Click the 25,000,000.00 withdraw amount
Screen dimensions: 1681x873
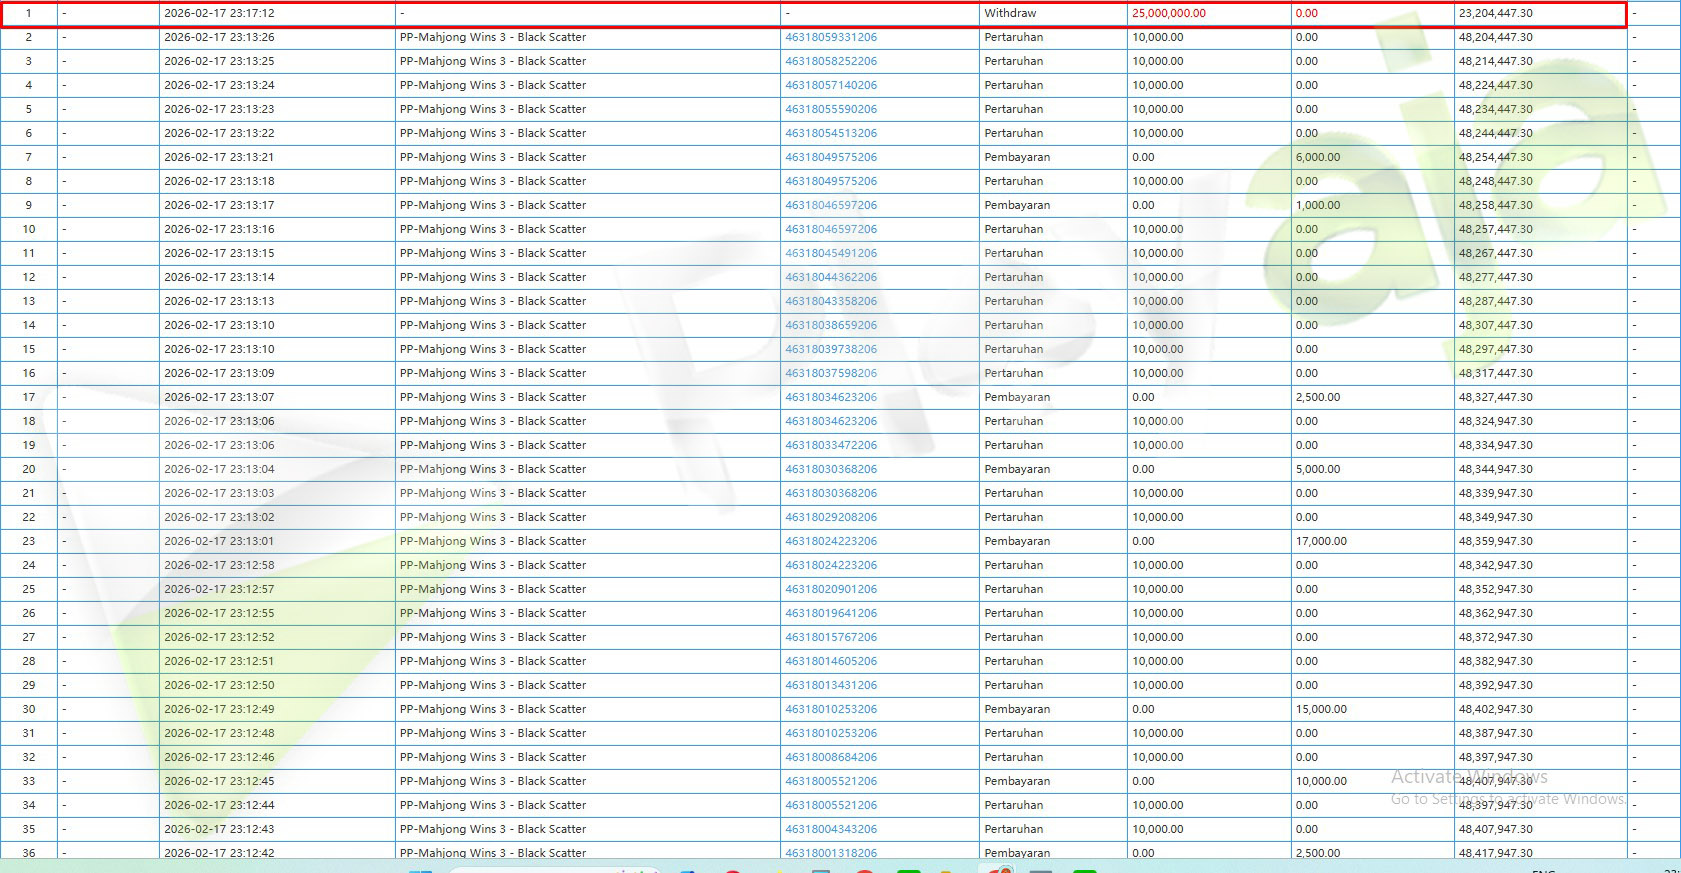tap(1168, 13)
